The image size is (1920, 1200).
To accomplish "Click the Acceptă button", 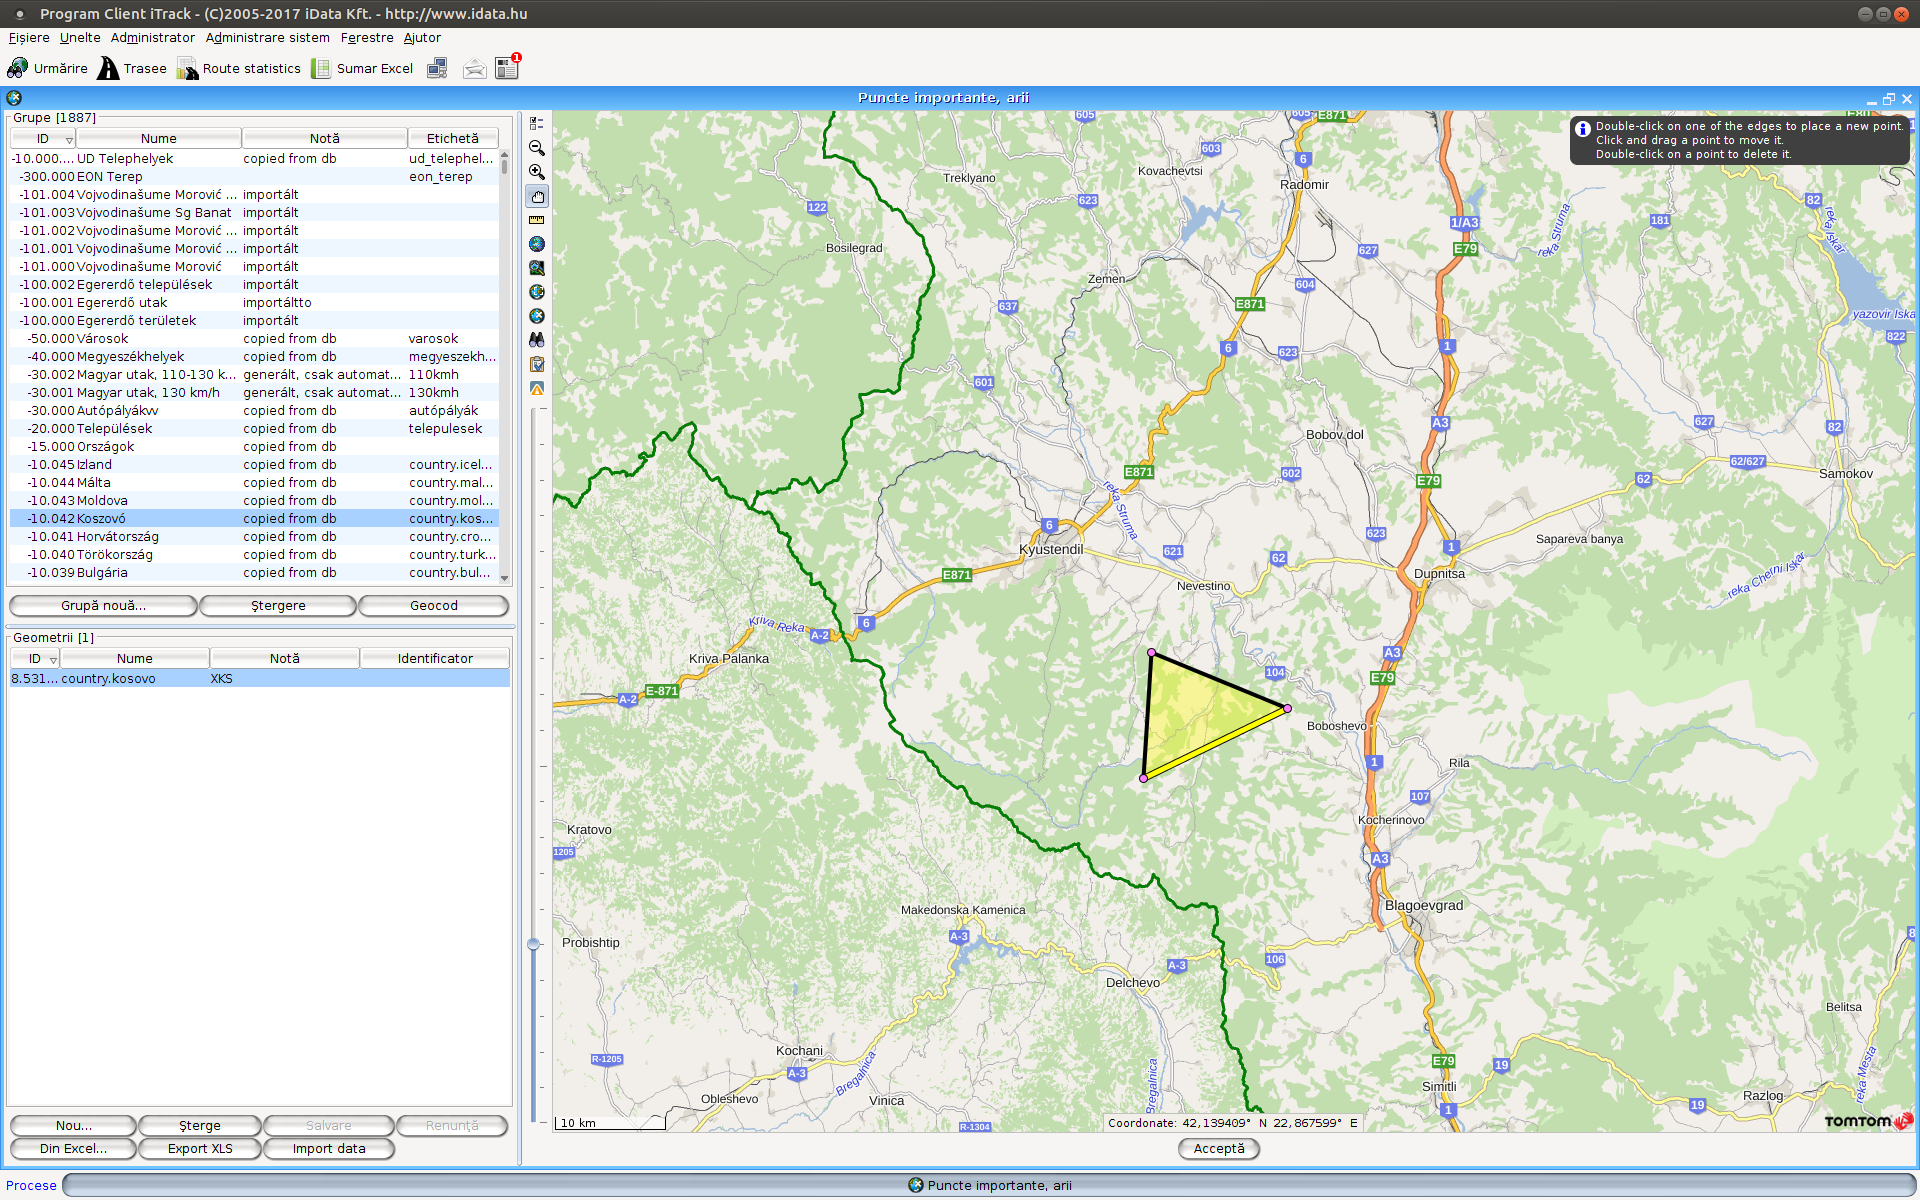I will [x=1218, y=1149].
